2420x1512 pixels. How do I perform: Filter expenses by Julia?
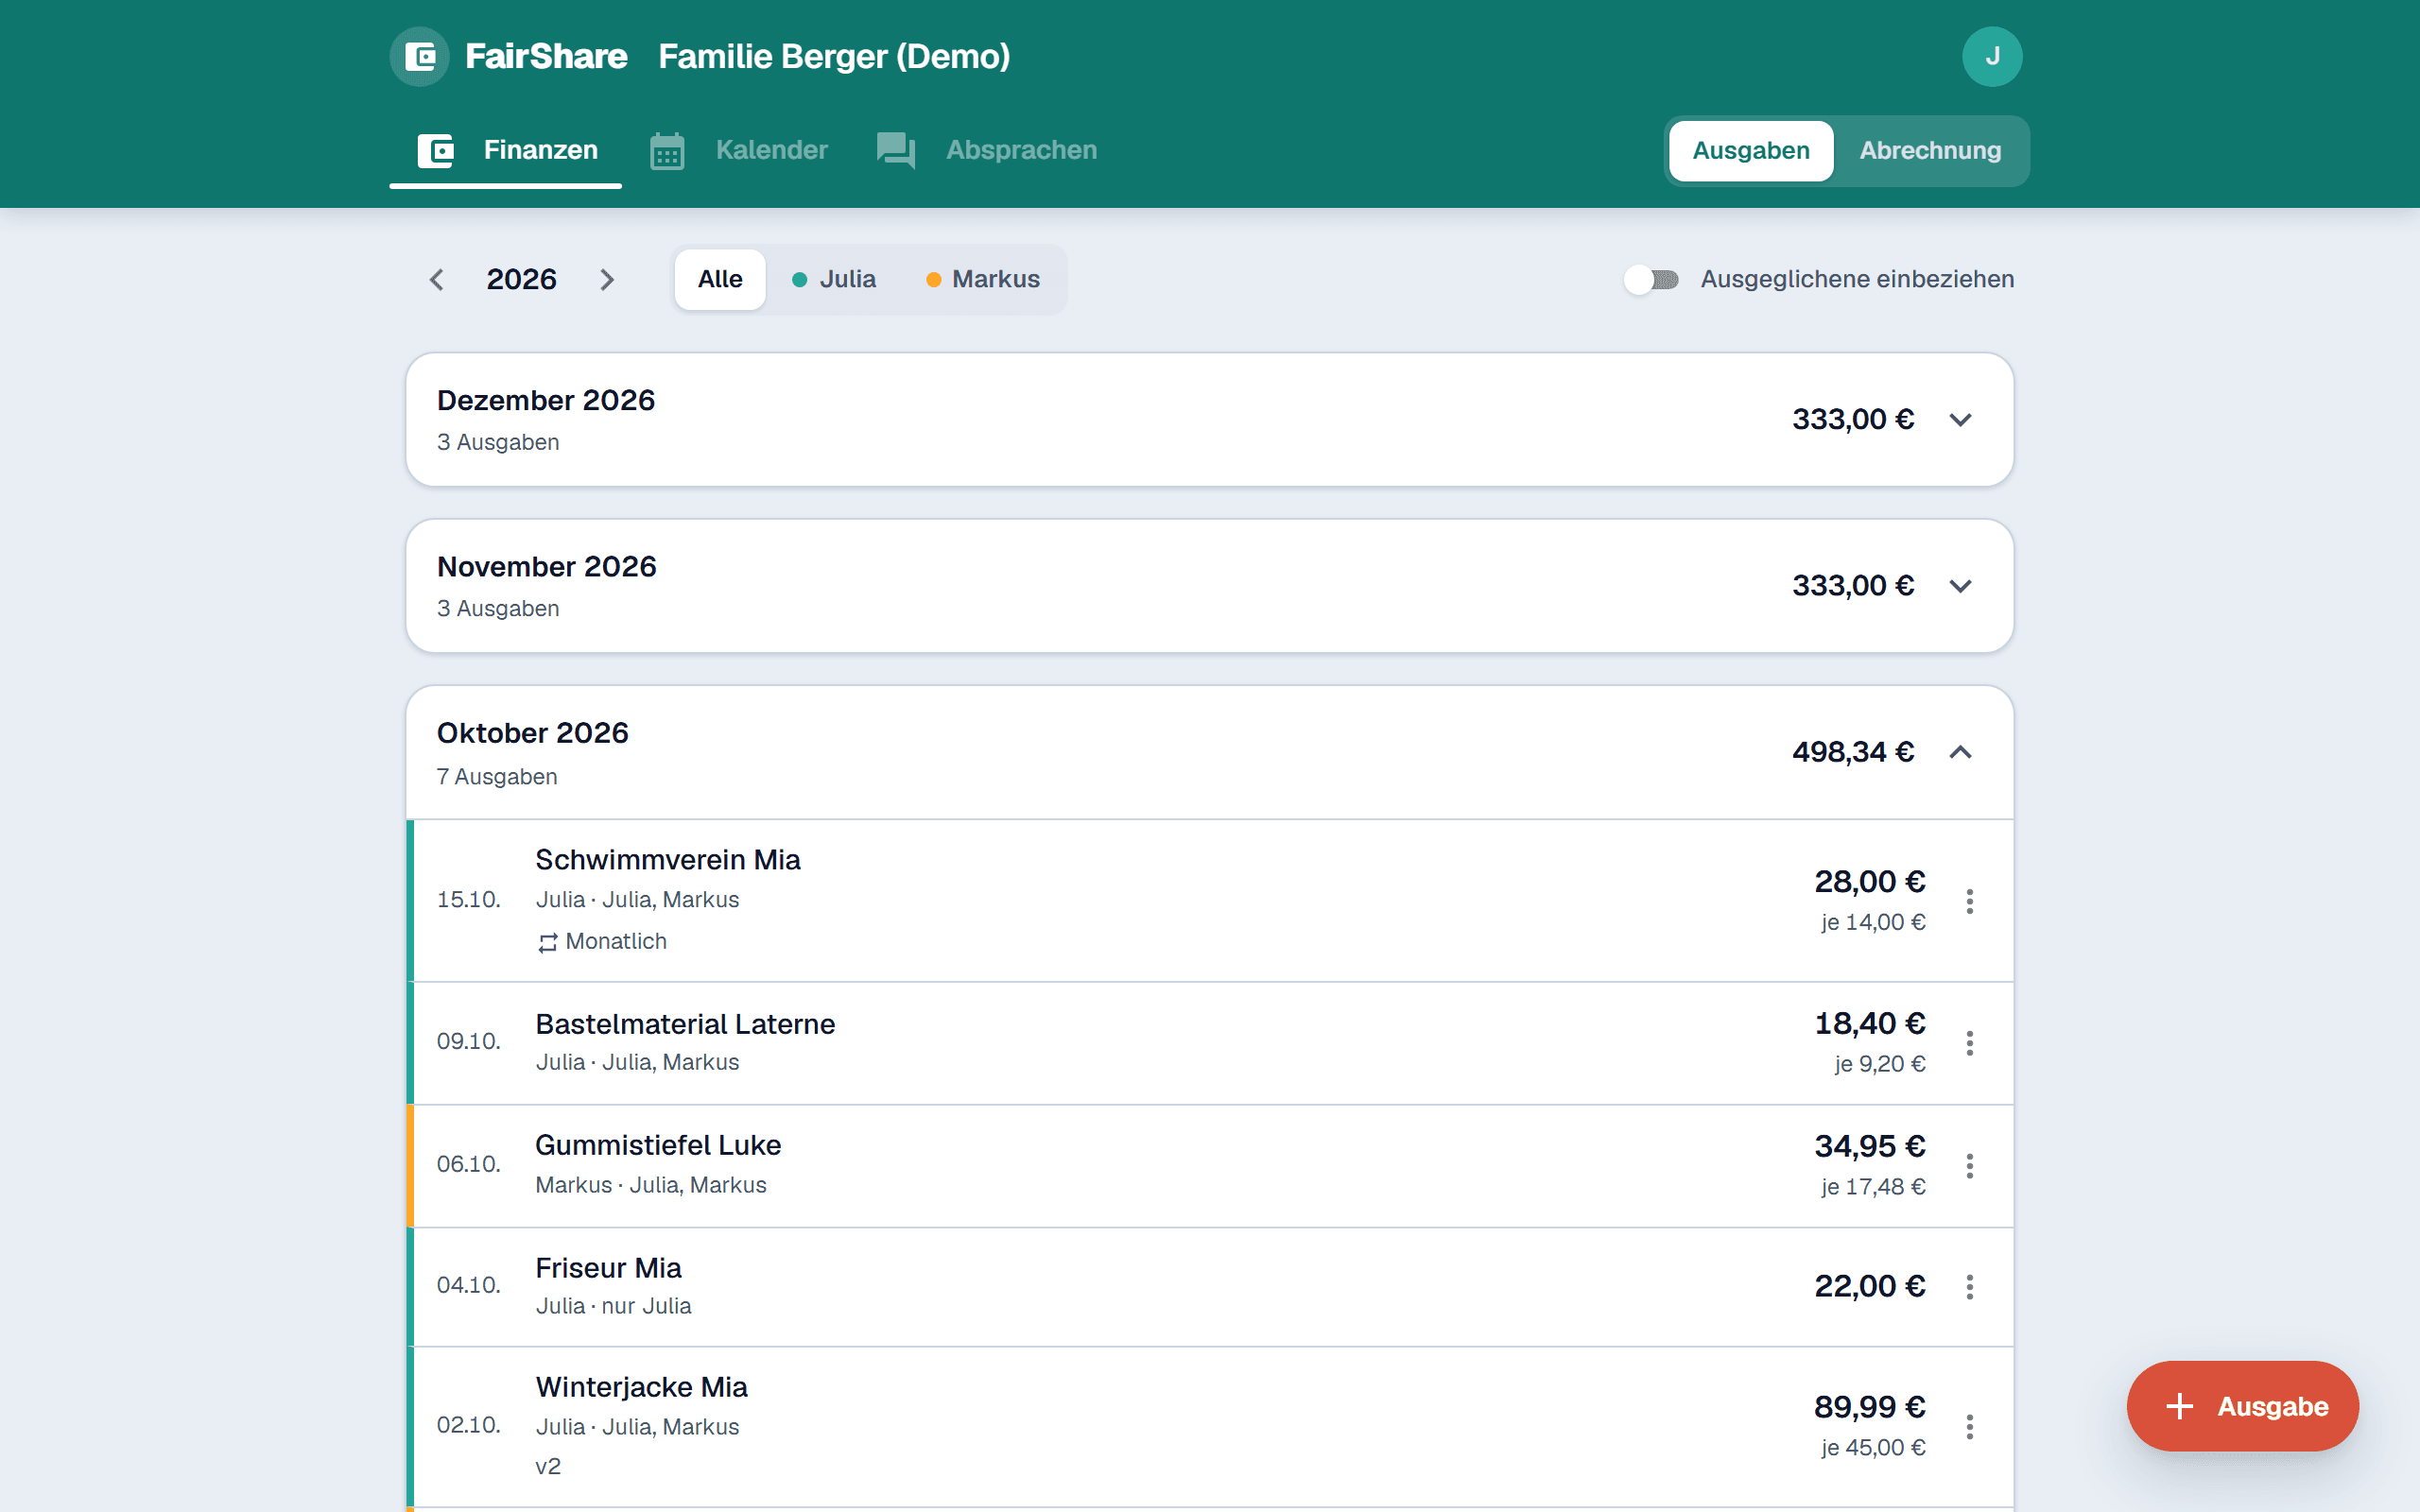point(834,279)
